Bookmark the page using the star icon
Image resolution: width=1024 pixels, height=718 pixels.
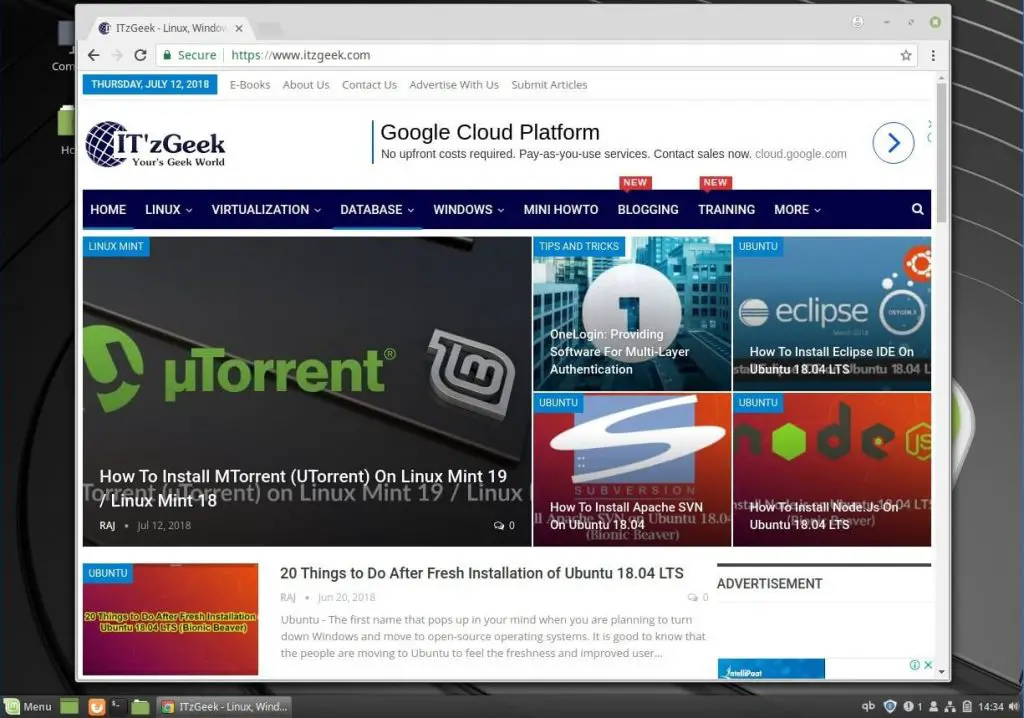coord(906,56)
